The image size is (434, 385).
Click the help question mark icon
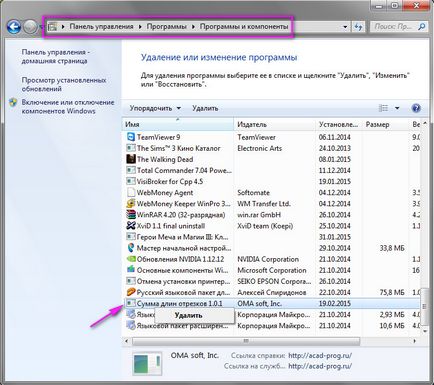pyautogui.click(x=416, y=108)
